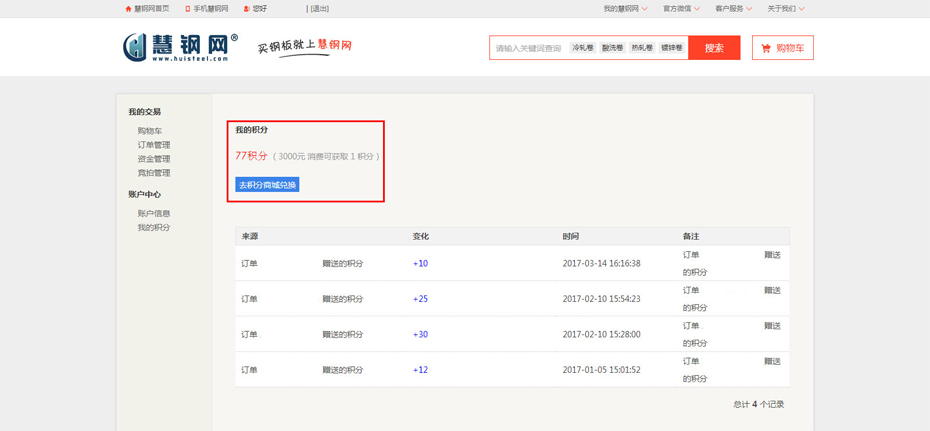Select the 热轧卷 quick search tag
The width and height of the screenshot is (930, 431).
(x=642, y=48)
